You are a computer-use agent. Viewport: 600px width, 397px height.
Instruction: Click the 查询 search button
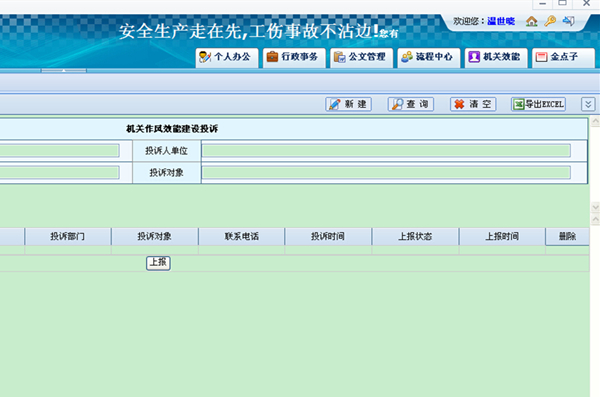pyautogui.click(x=411, y=104)
